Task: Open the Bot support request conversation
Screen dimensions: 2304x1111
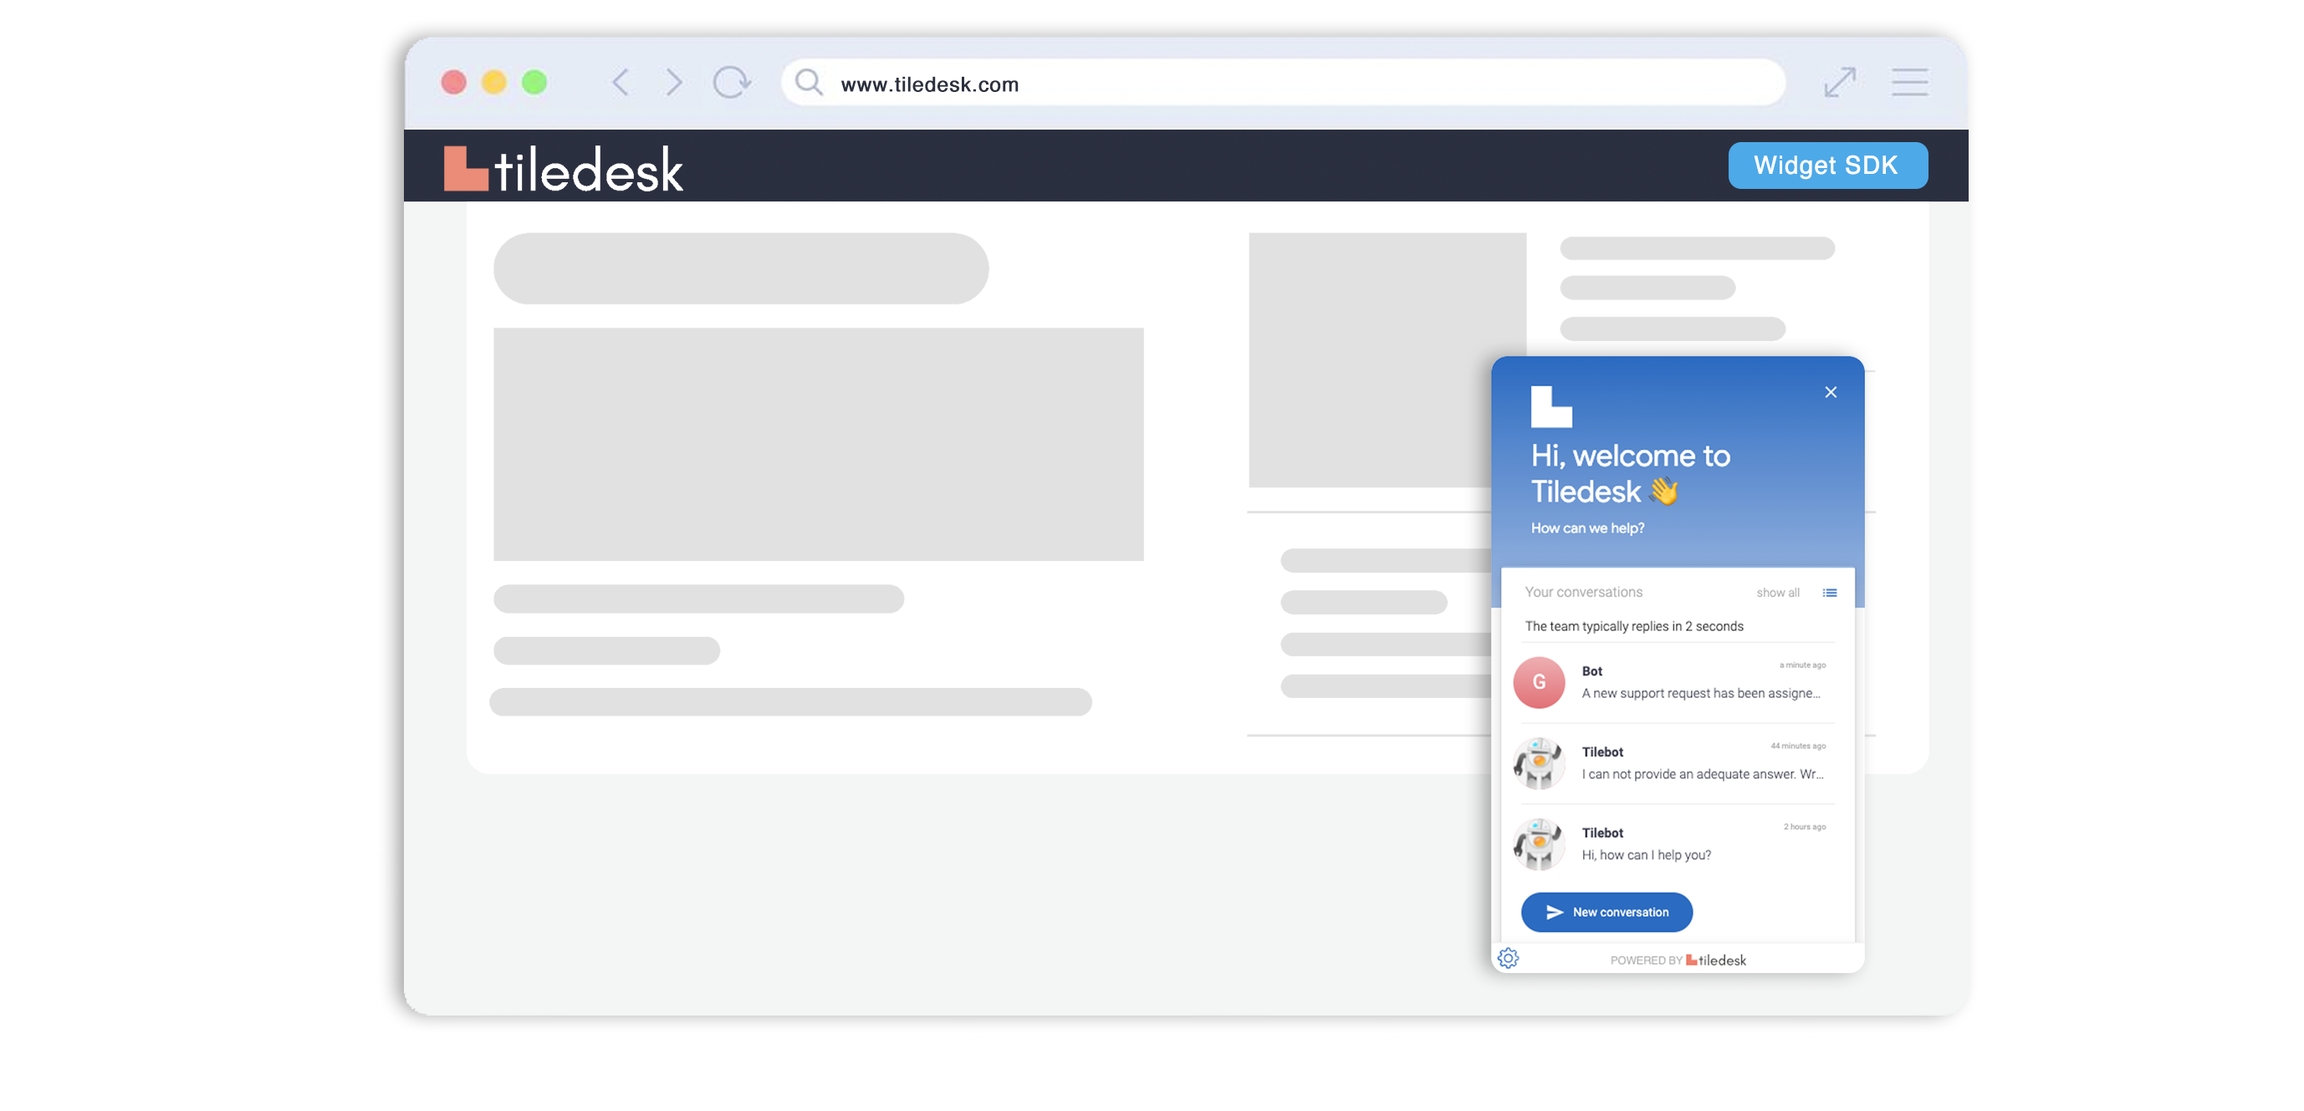Action: (1700, 683)
